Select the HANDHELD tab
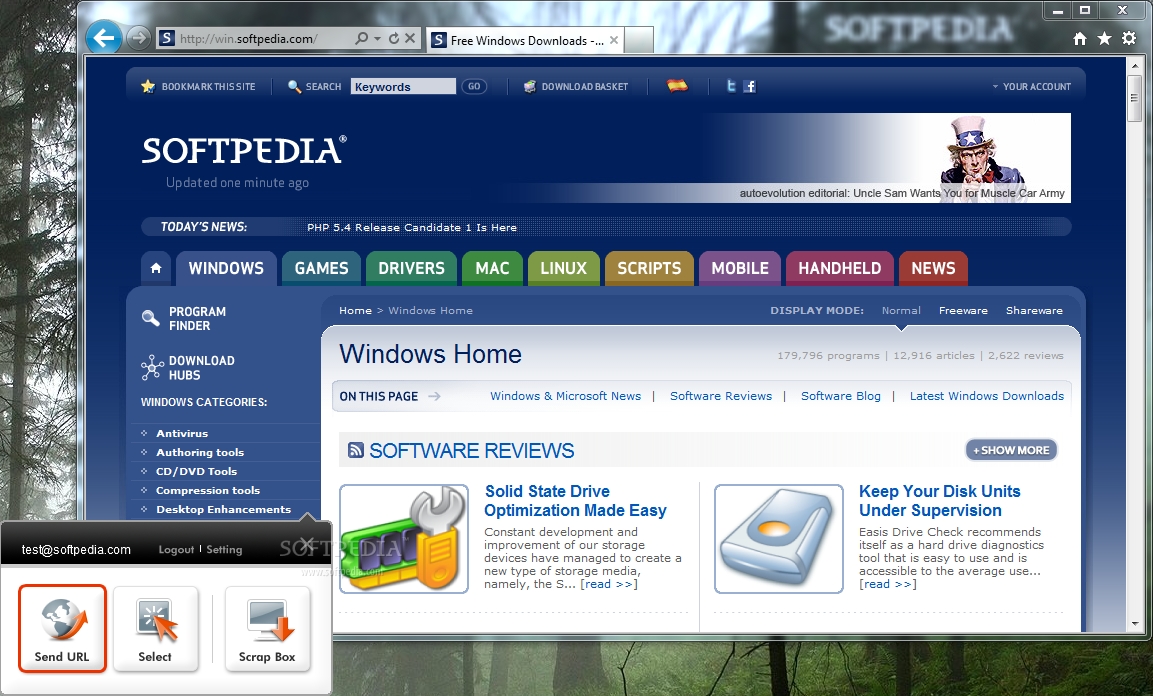 [840, 268]
